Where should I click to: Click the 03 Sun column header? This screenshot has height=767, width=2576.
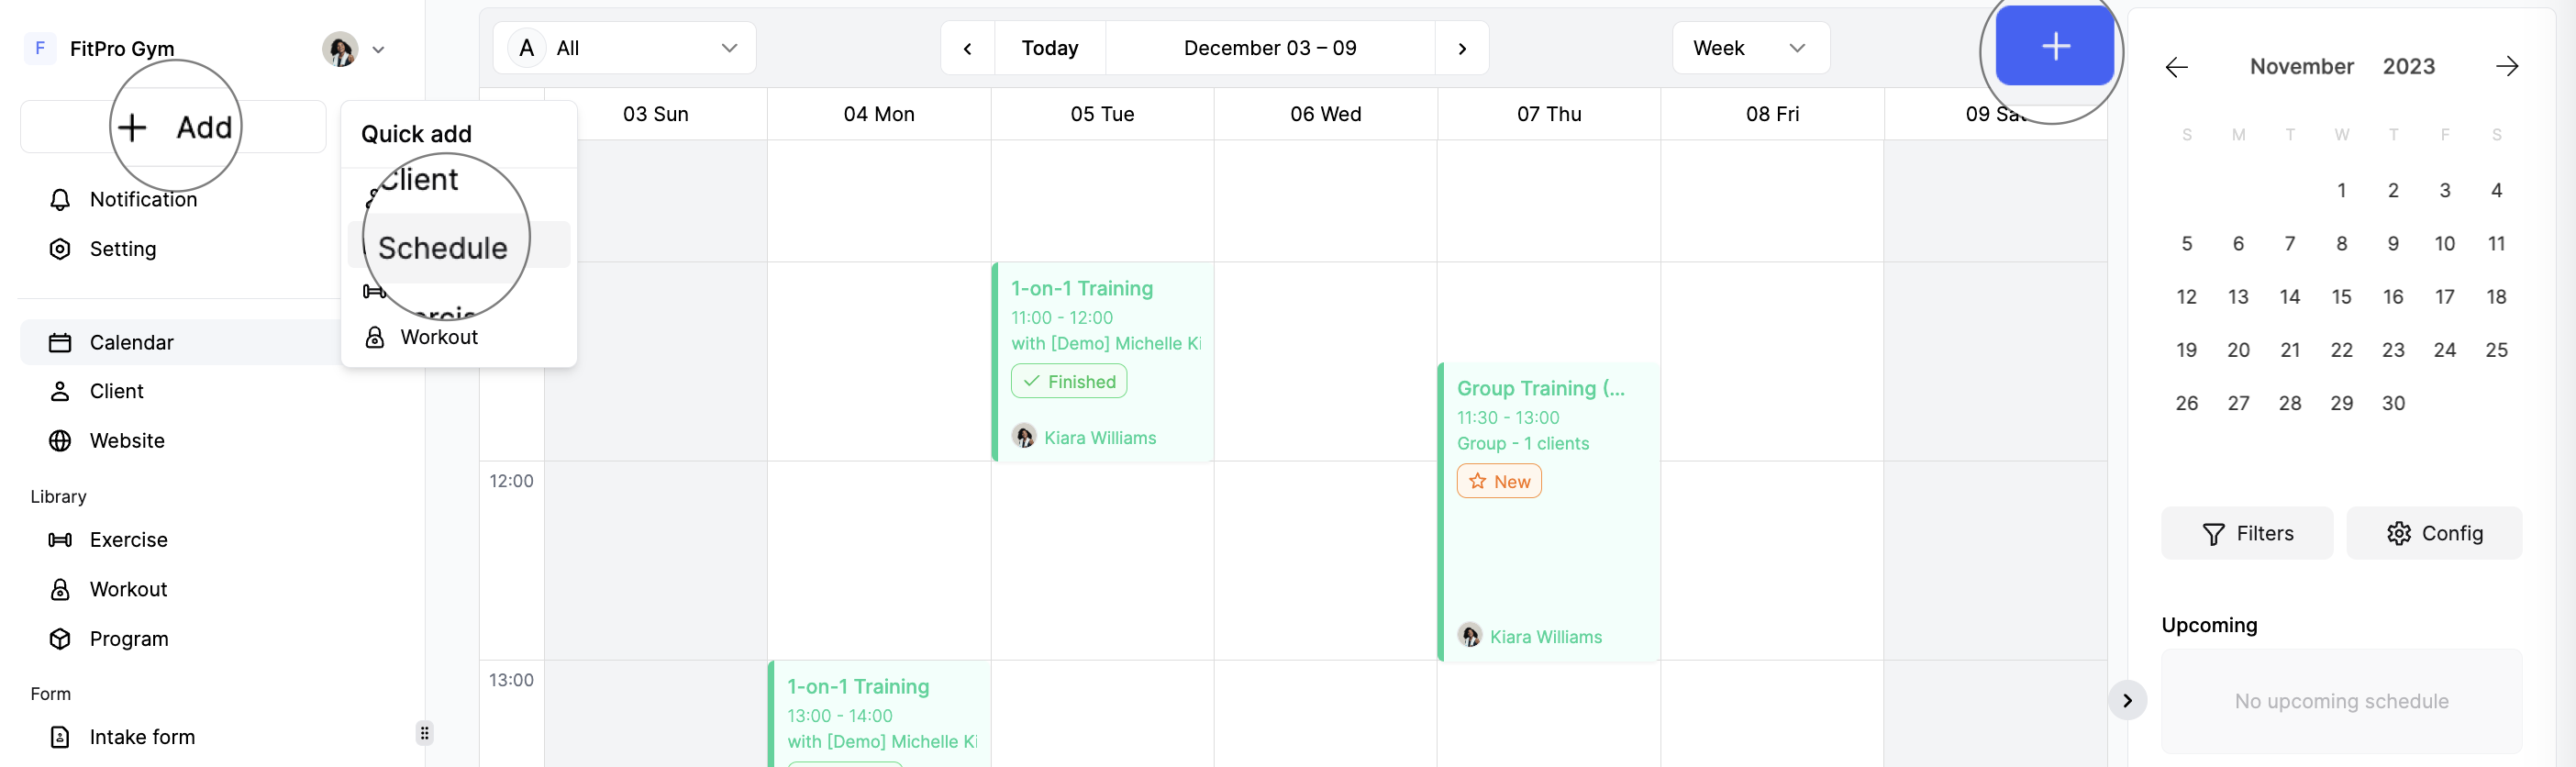pyautogui.click(x=656, y=114)
